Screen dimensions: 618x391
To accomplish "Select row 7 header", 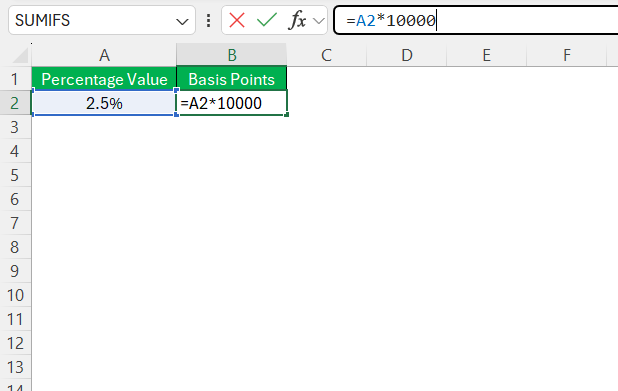I will 15,223.
